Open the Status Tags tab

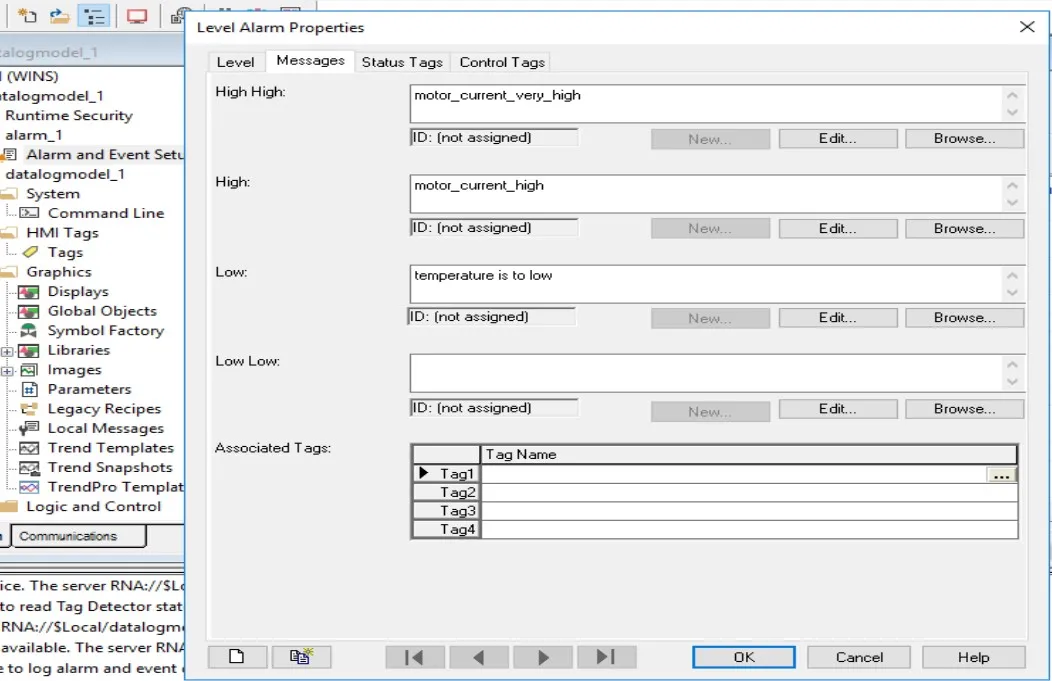tap(402, 62)
